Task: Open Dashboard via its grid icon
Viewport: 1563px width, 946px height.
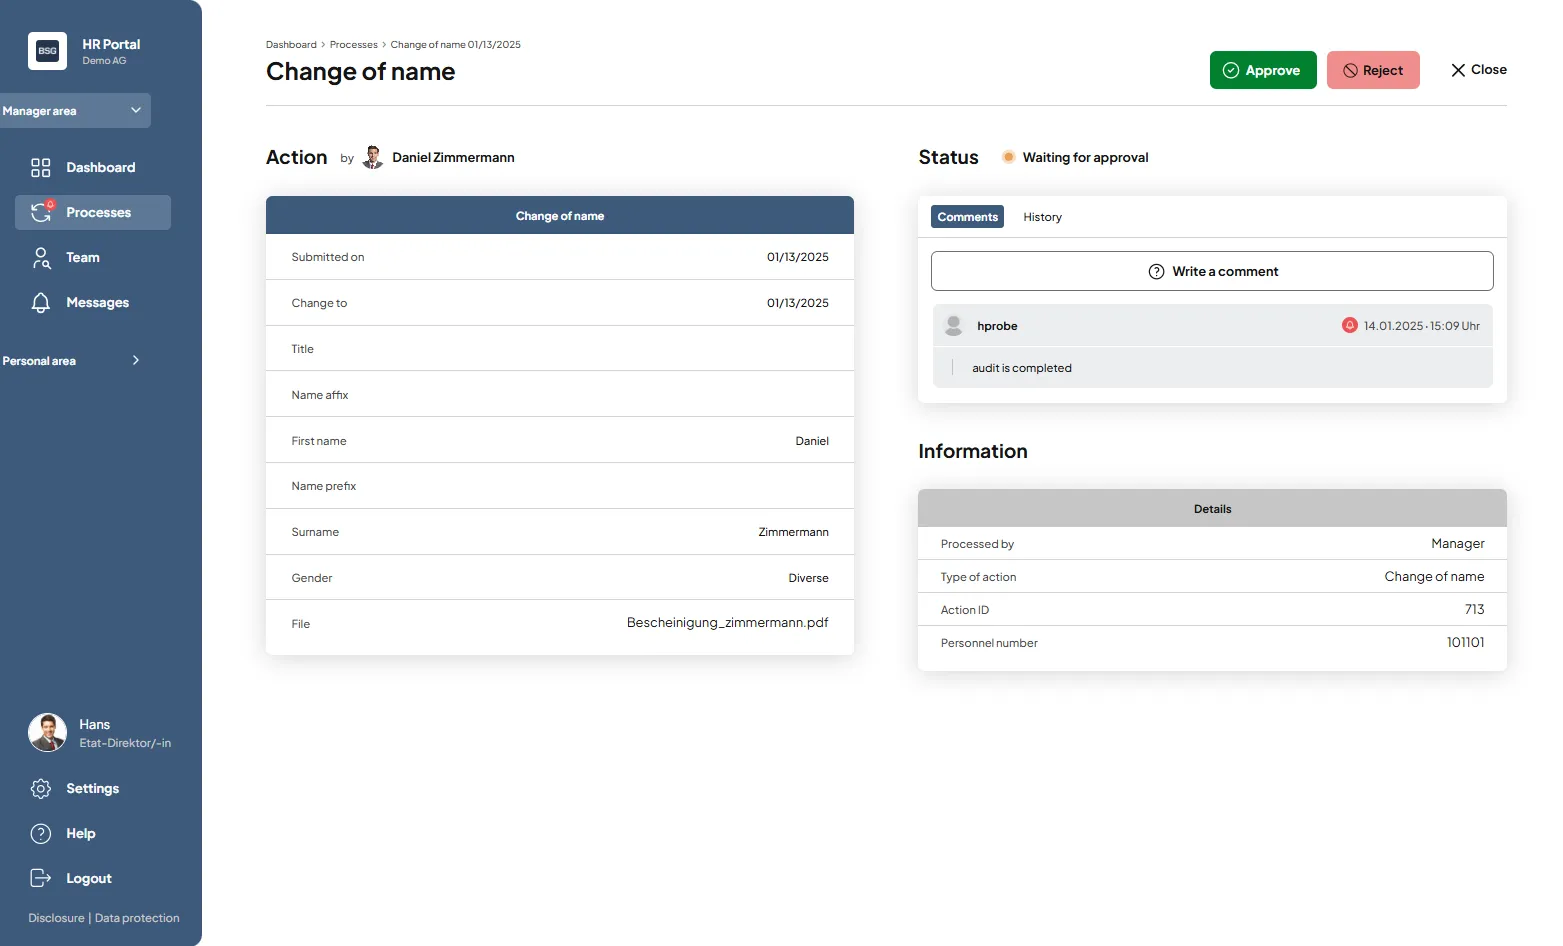Action: tap(40, 168)
